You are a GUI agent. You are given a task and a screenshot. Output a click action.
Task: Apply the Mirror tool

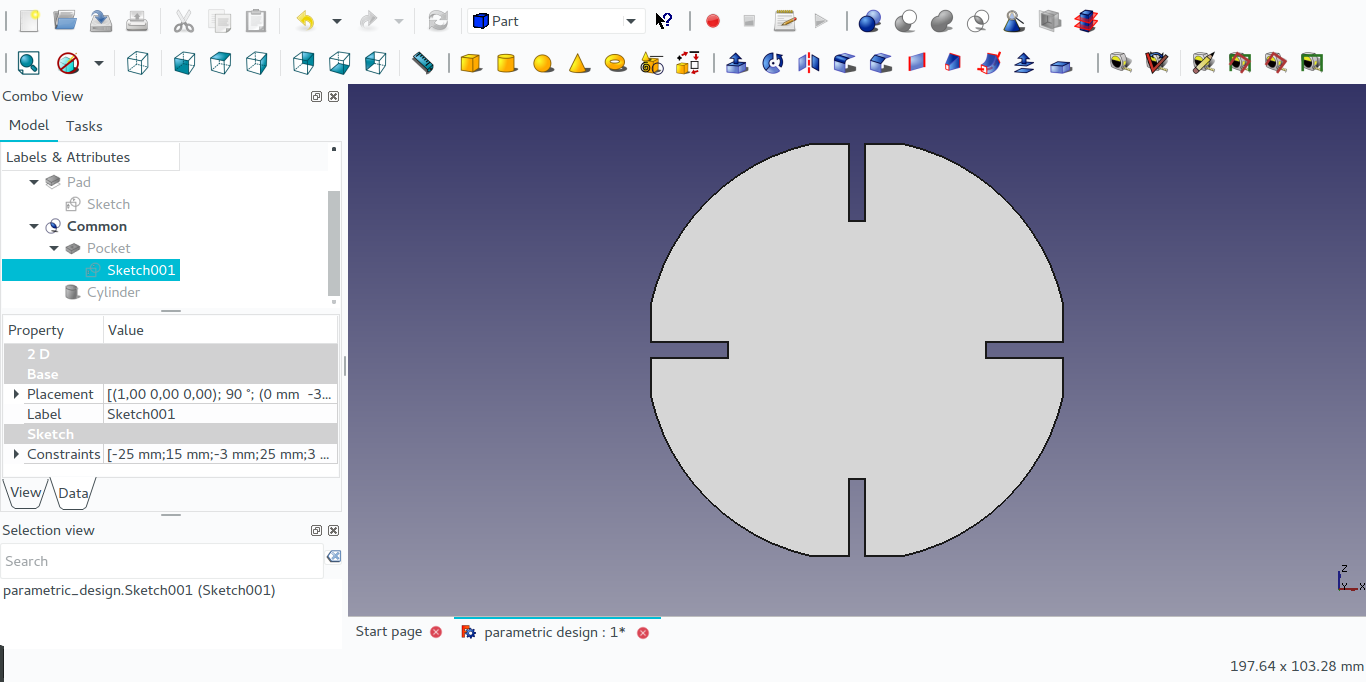click(809, 62)
